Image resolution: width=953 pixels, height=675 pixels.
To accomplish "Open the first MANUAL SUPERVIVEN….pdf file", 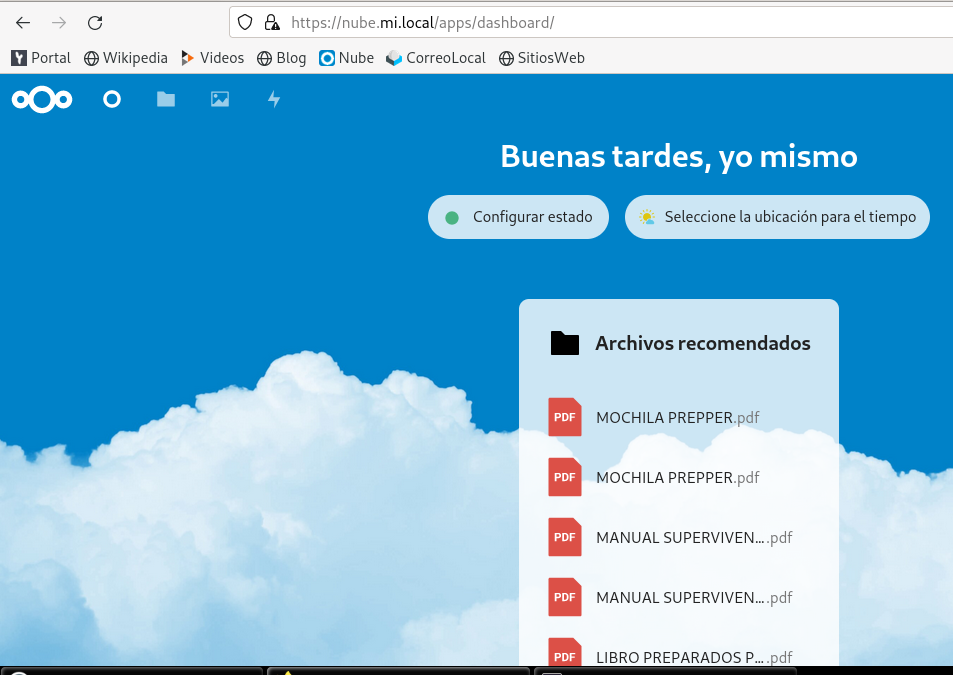I will [x=679, y=538].
